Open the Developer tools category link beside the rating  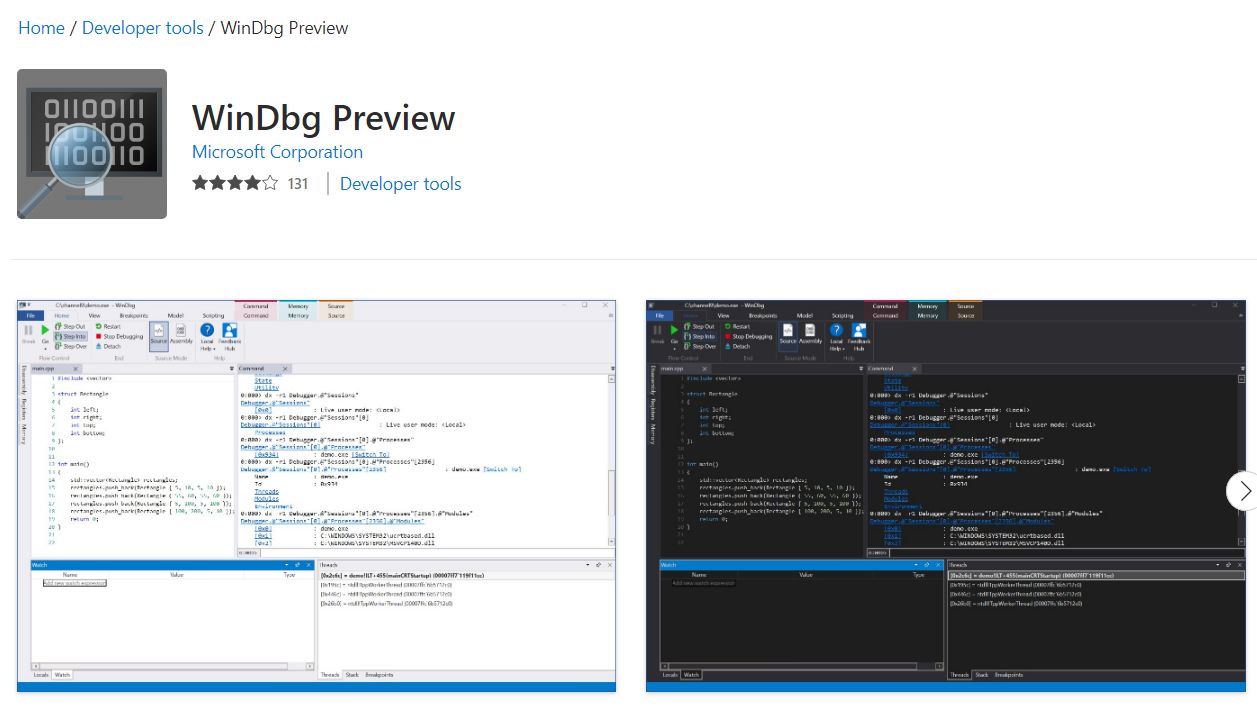click(400, 184)
